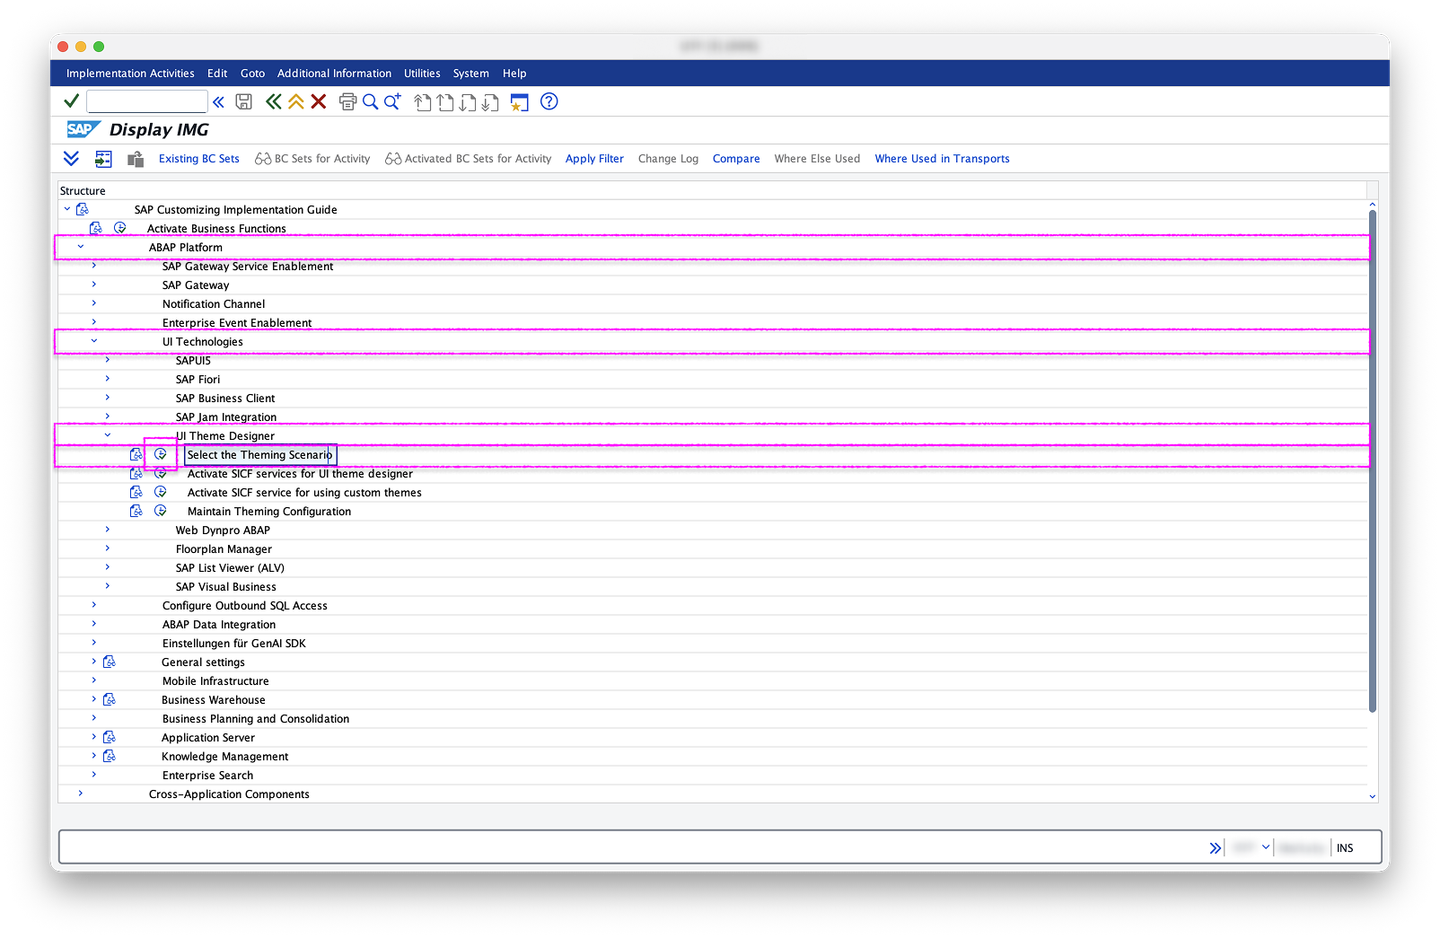Viewport: 1440px width, 938px height.
Task: Open the System menu
Action: click(471, 73)
